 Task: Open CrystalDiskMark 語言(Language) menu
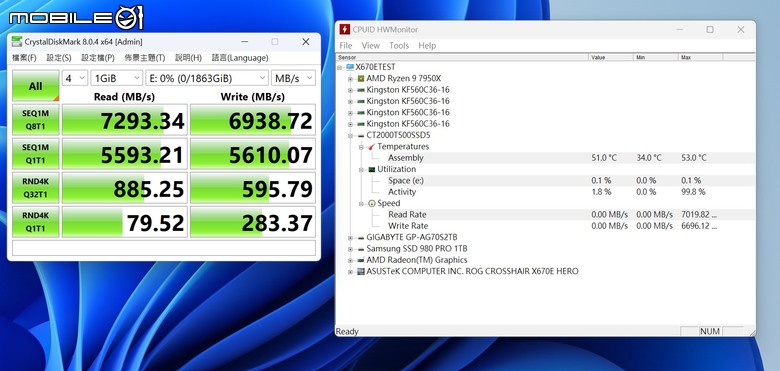coord(240,58)
